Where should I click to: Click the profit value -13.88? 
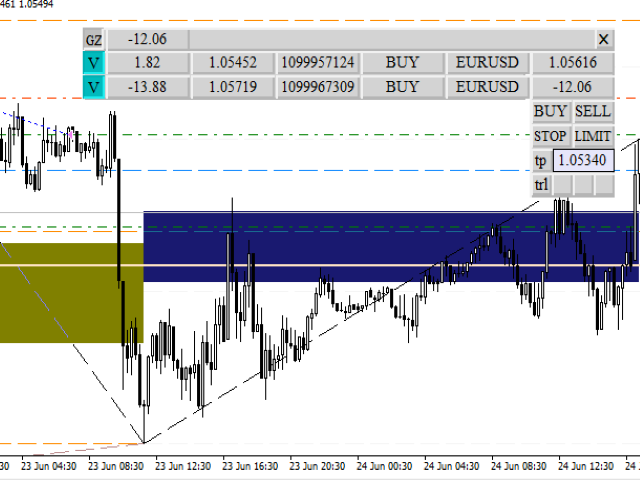(147, 87)
